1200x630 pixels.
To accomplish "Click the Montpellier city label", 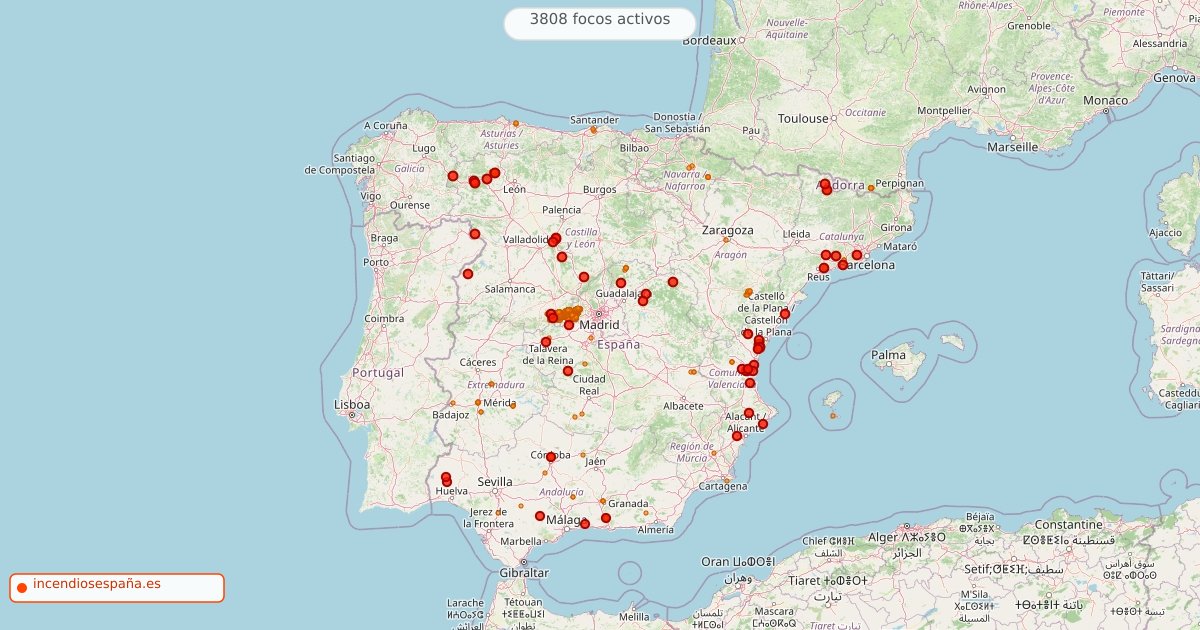I will click(944, 110).
